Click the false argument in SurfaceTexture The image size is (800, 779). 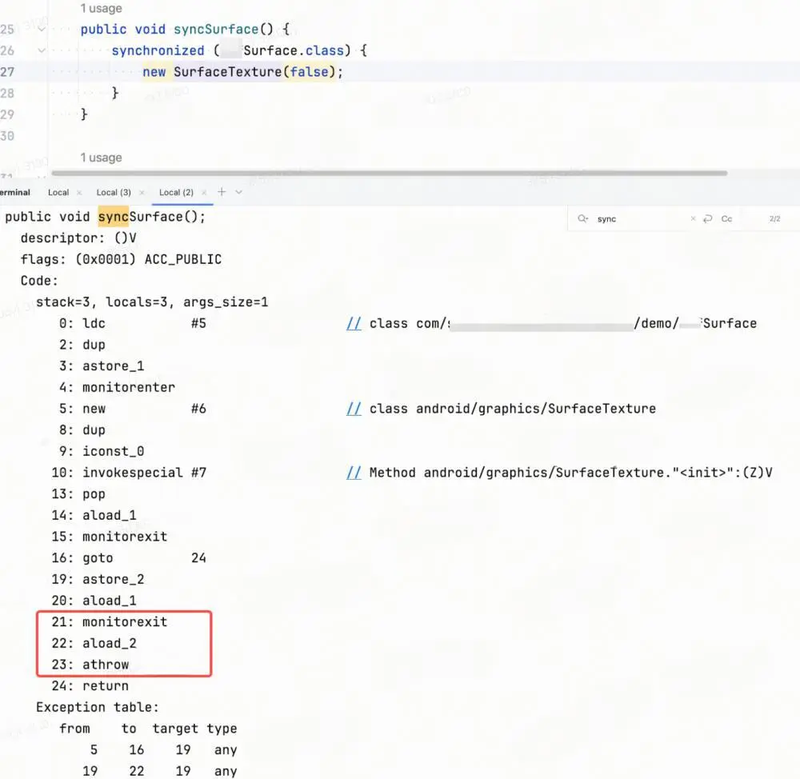pyautogui.click(x=309, y=72)
